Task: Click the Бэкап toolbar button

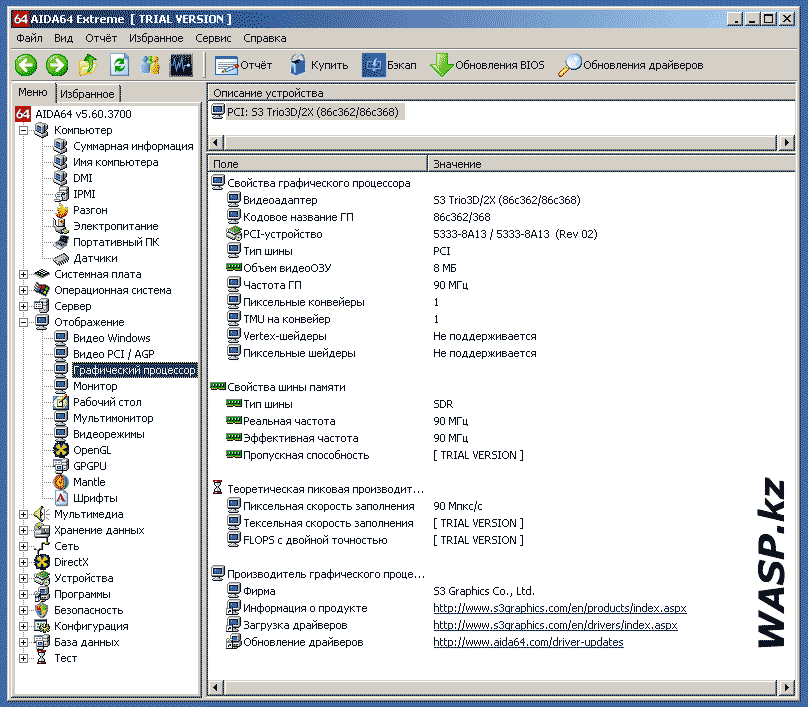Action: click(x=389, y=65)
